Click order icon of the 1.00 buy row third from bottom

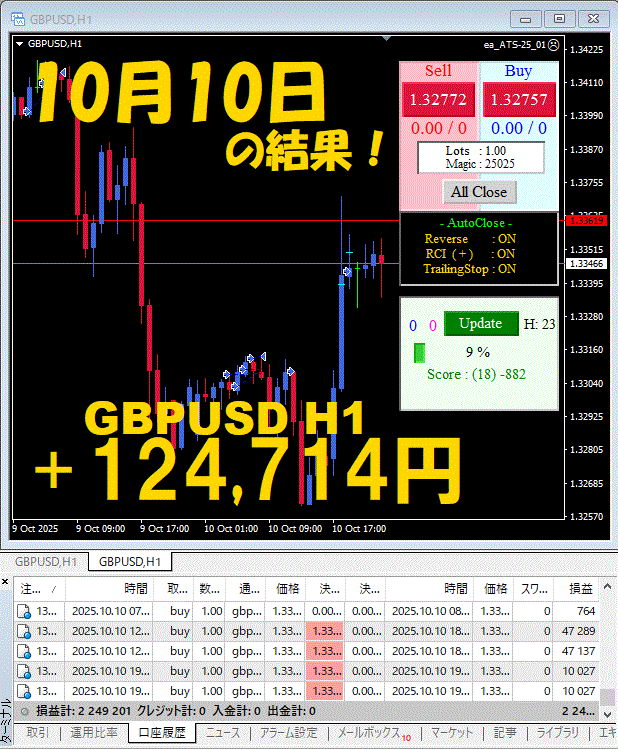point(24,652)
